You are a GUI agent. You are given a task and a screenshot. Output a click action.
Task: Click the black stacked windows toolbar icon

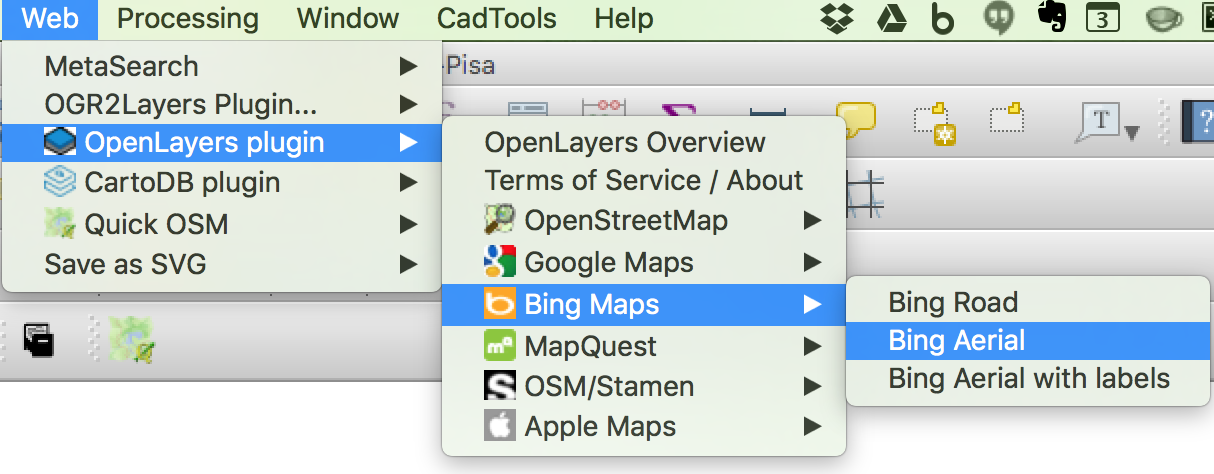point(38,340)
